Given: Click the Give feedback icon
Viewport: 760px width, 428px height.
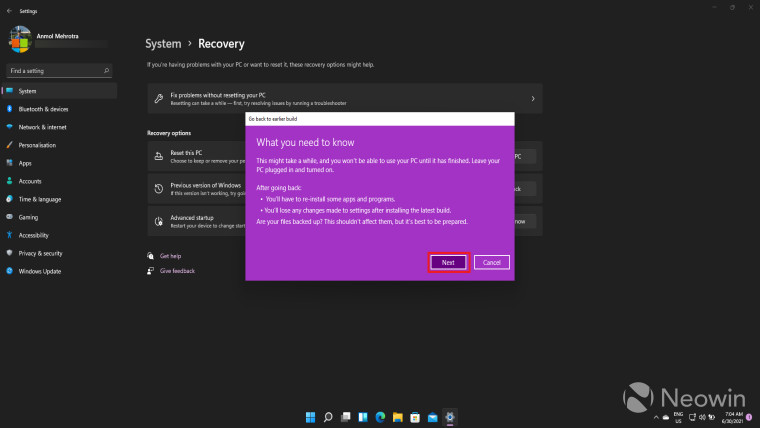Looking at the screenshot, I should point(150,271).
